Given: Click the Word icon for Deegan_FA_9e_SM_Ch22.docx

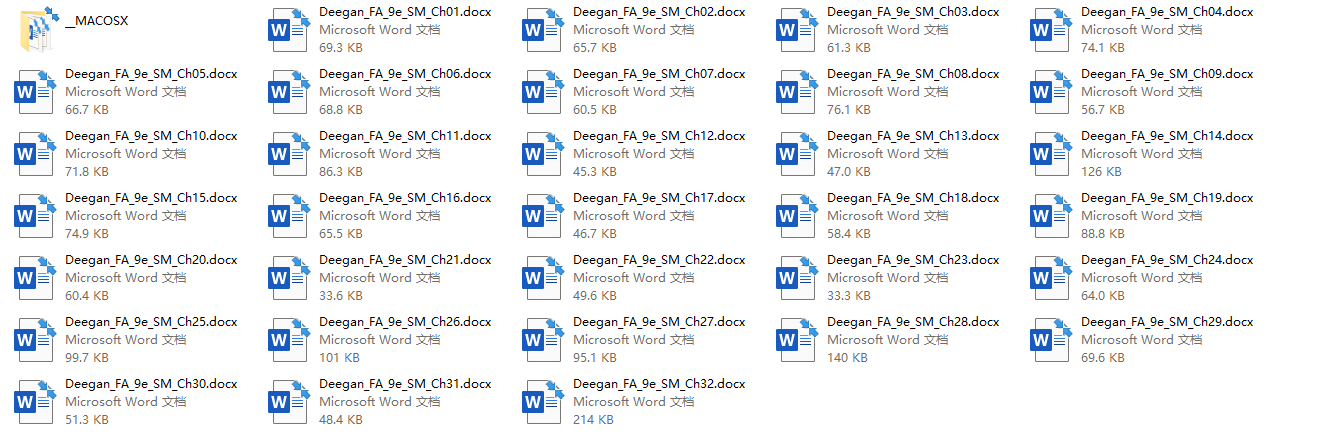Looking at the screenshot, I should point(543,278).
